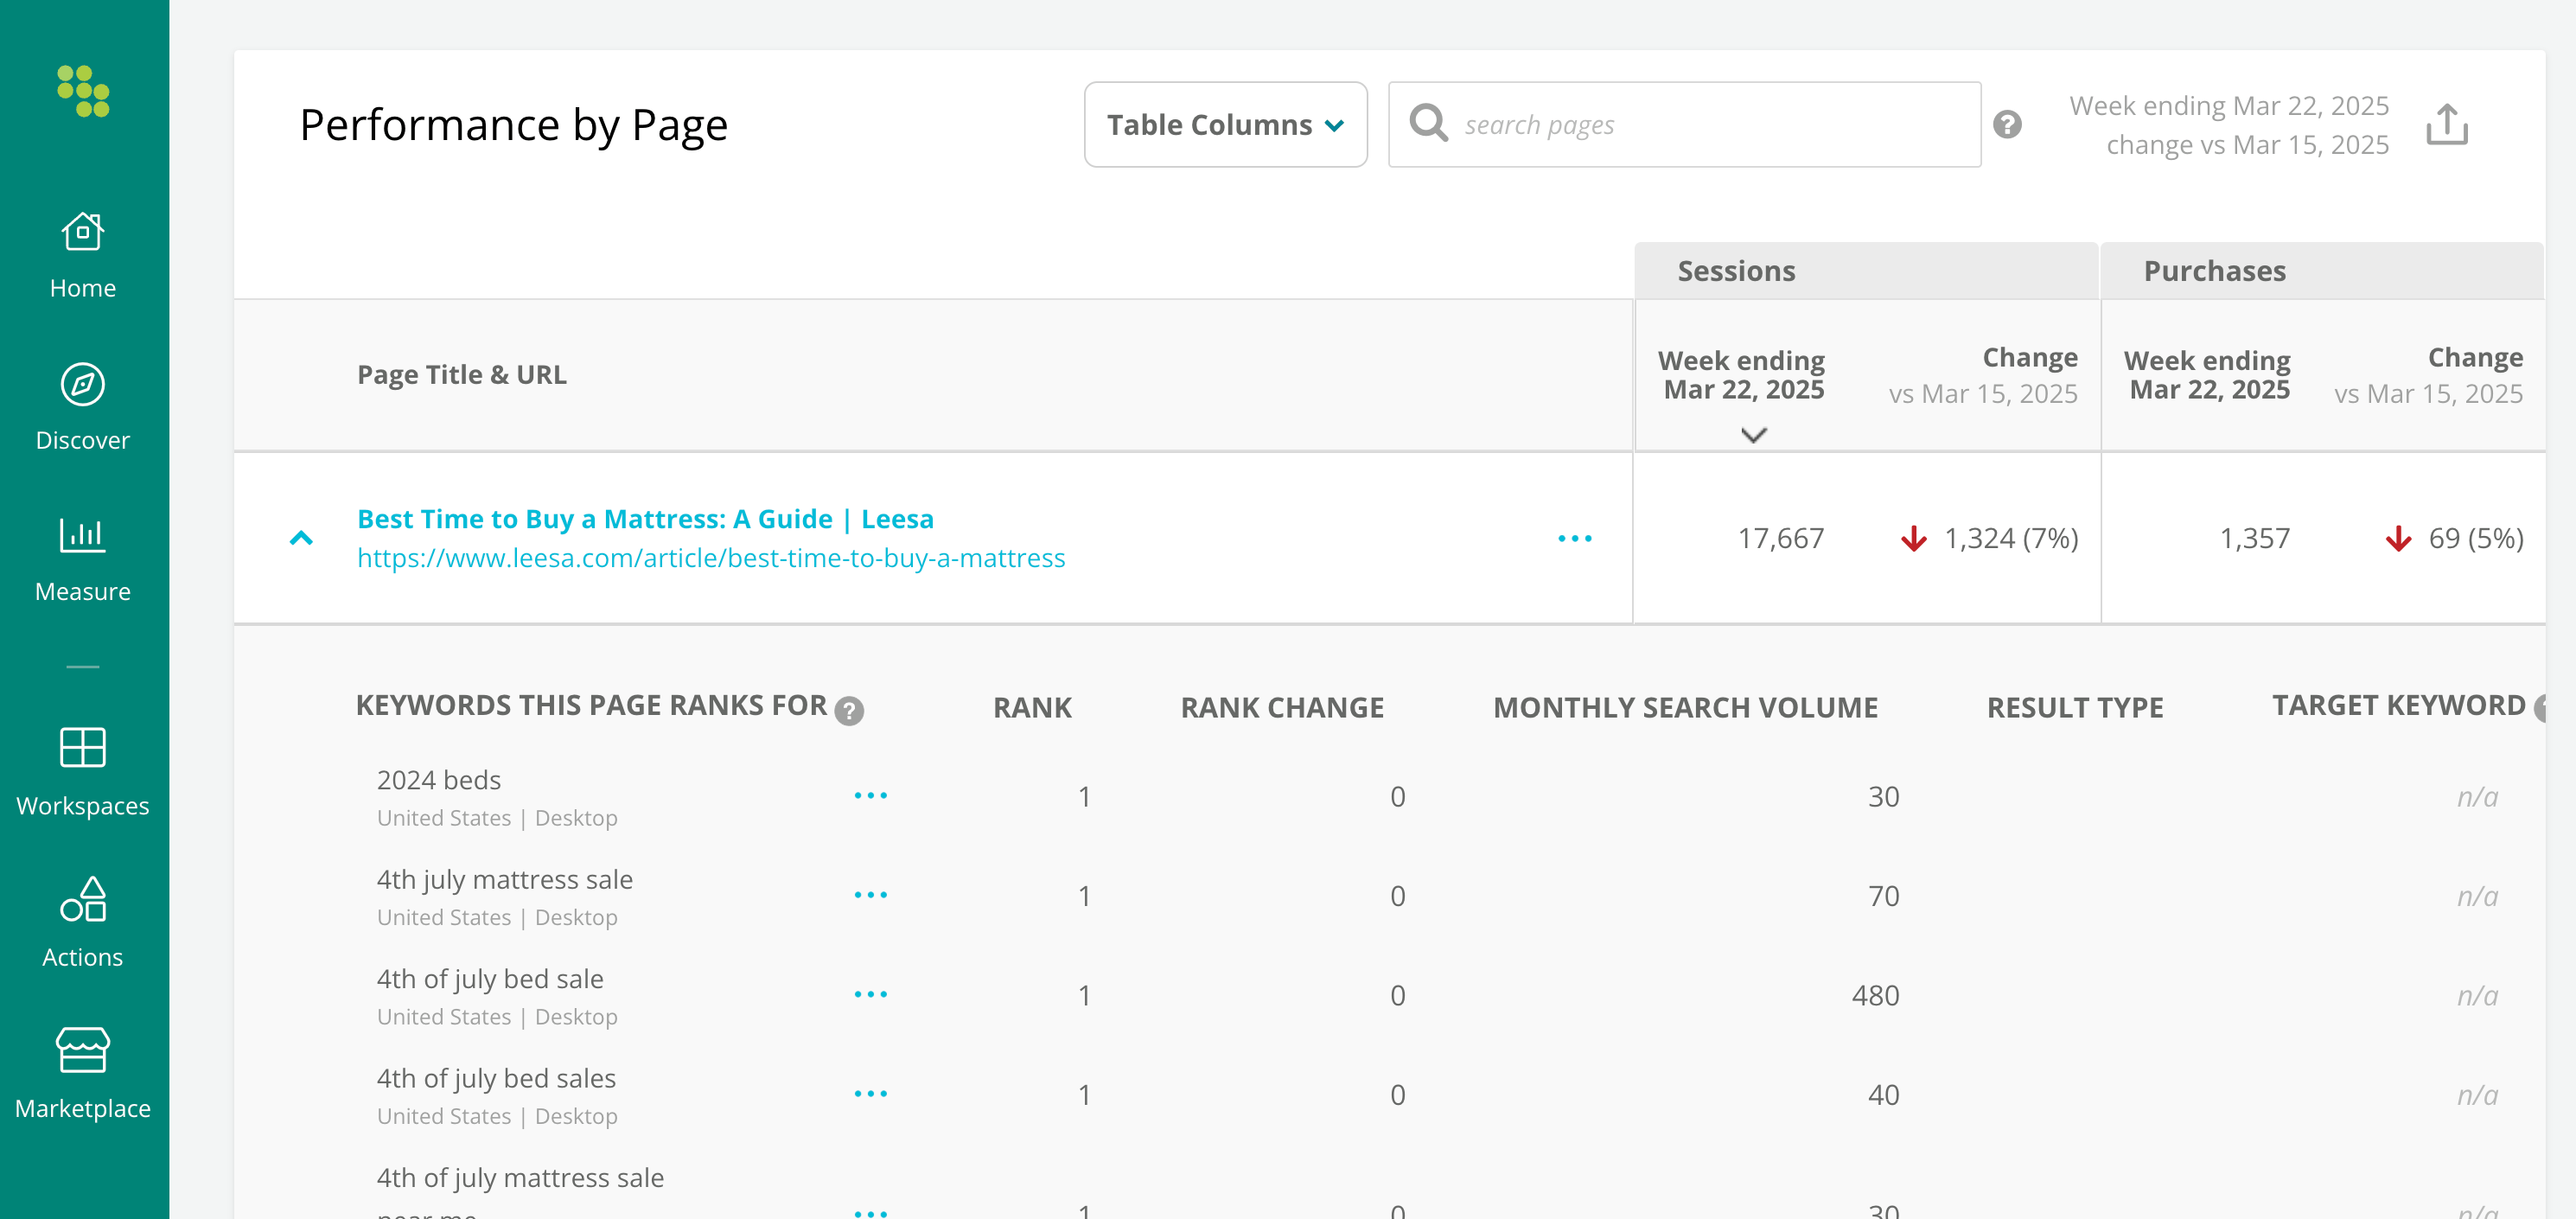The height and width of the screenshot is (1219, 2576).
Task: Collapse the Best Time to Buy row
Action: click(301, 538)
